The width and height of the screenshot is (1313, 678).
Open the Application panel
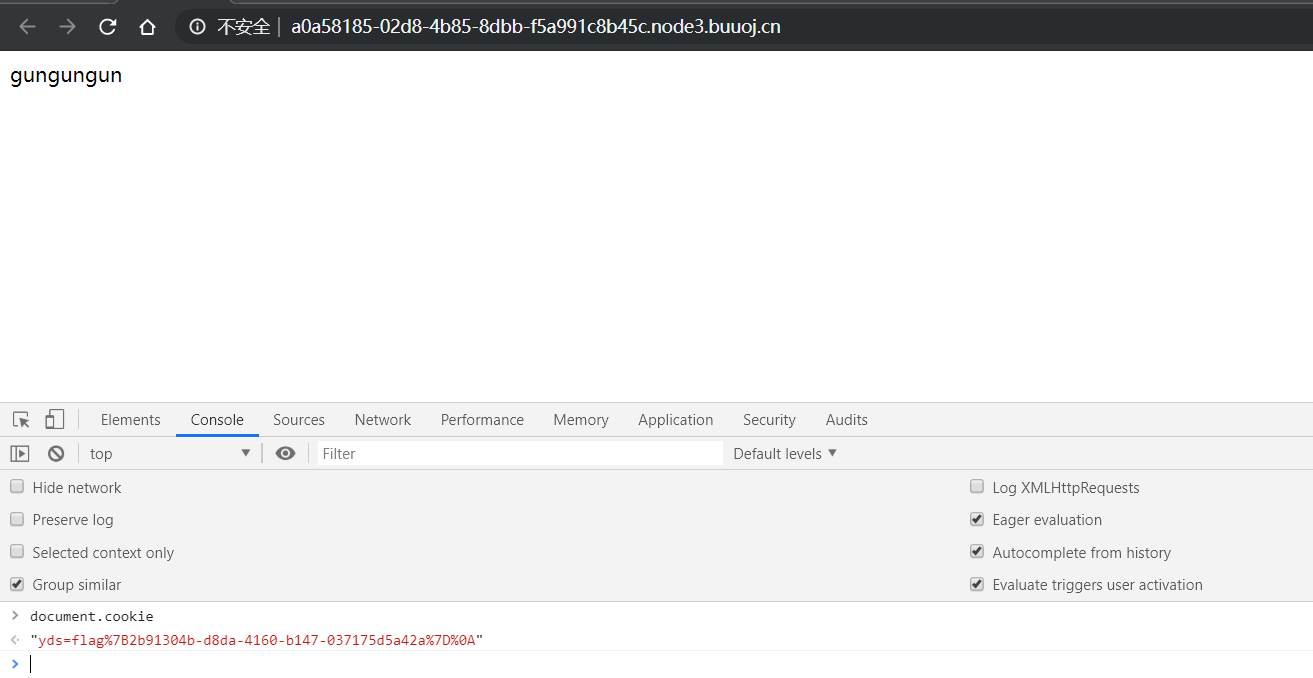pos(675,419)
